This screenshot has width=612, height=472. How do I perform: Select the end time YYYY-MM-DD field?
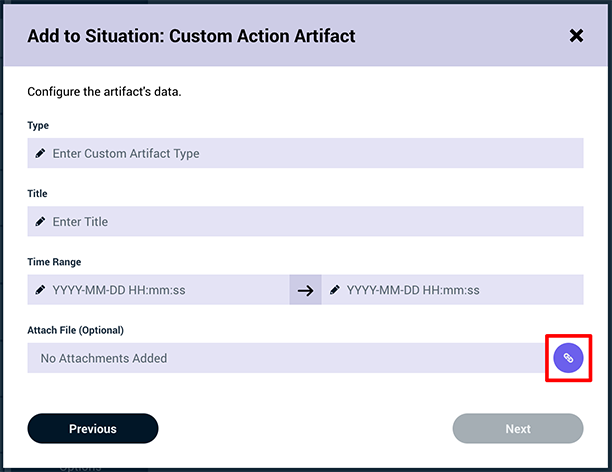coord(452,290)
